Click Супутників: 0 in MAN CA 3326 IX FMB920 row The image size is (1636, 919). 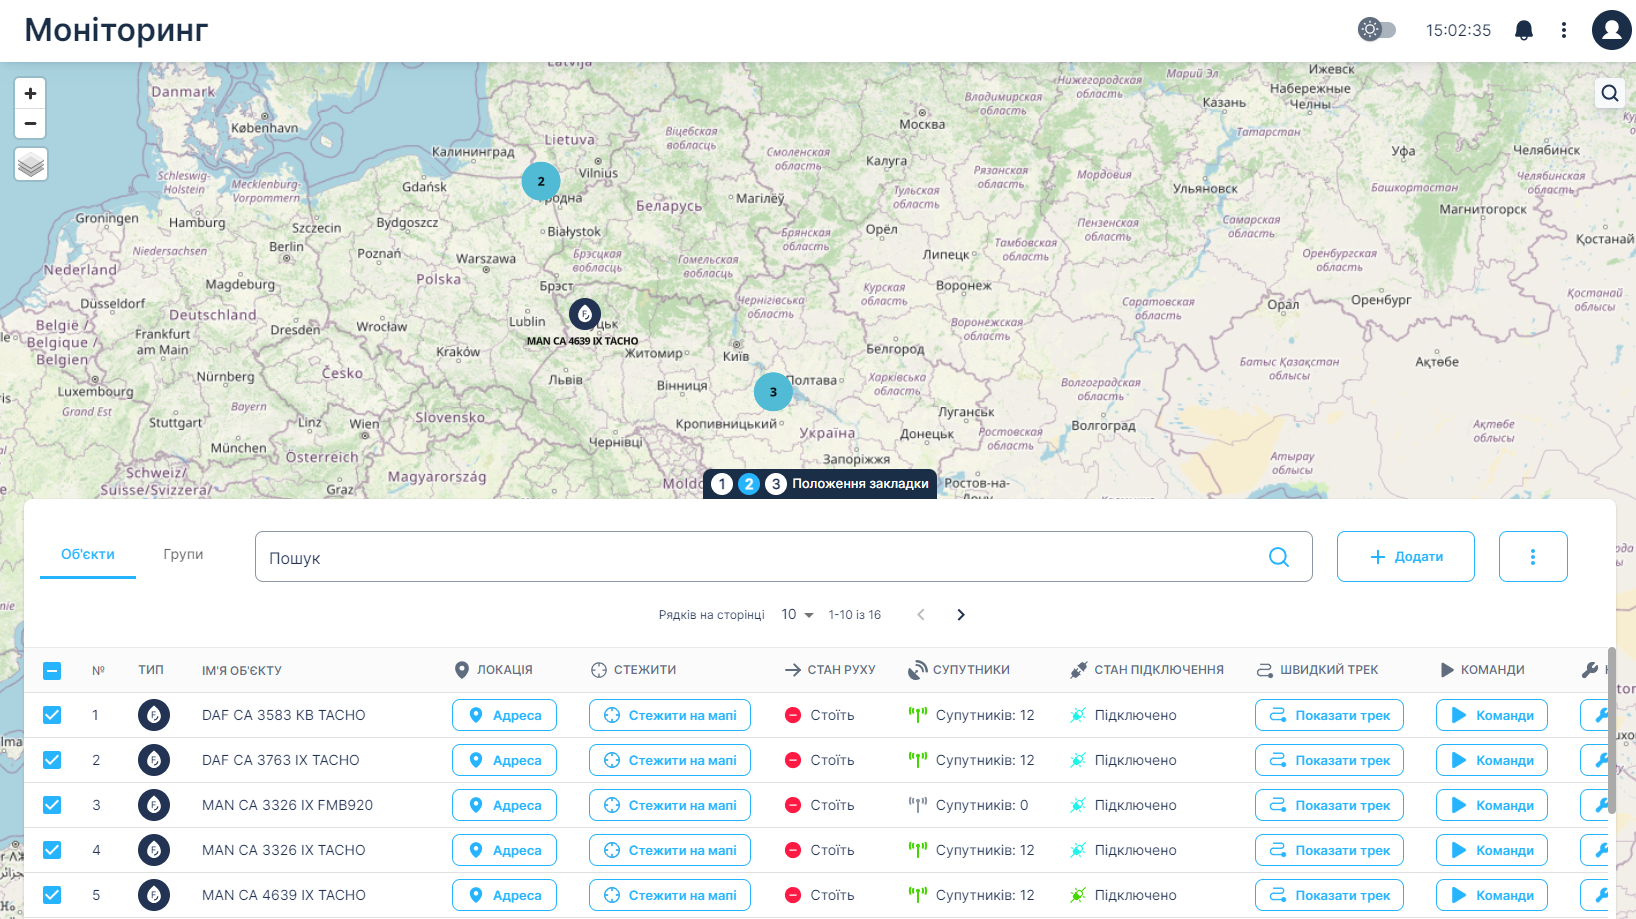pyautogui.click(x=981, y=805)
